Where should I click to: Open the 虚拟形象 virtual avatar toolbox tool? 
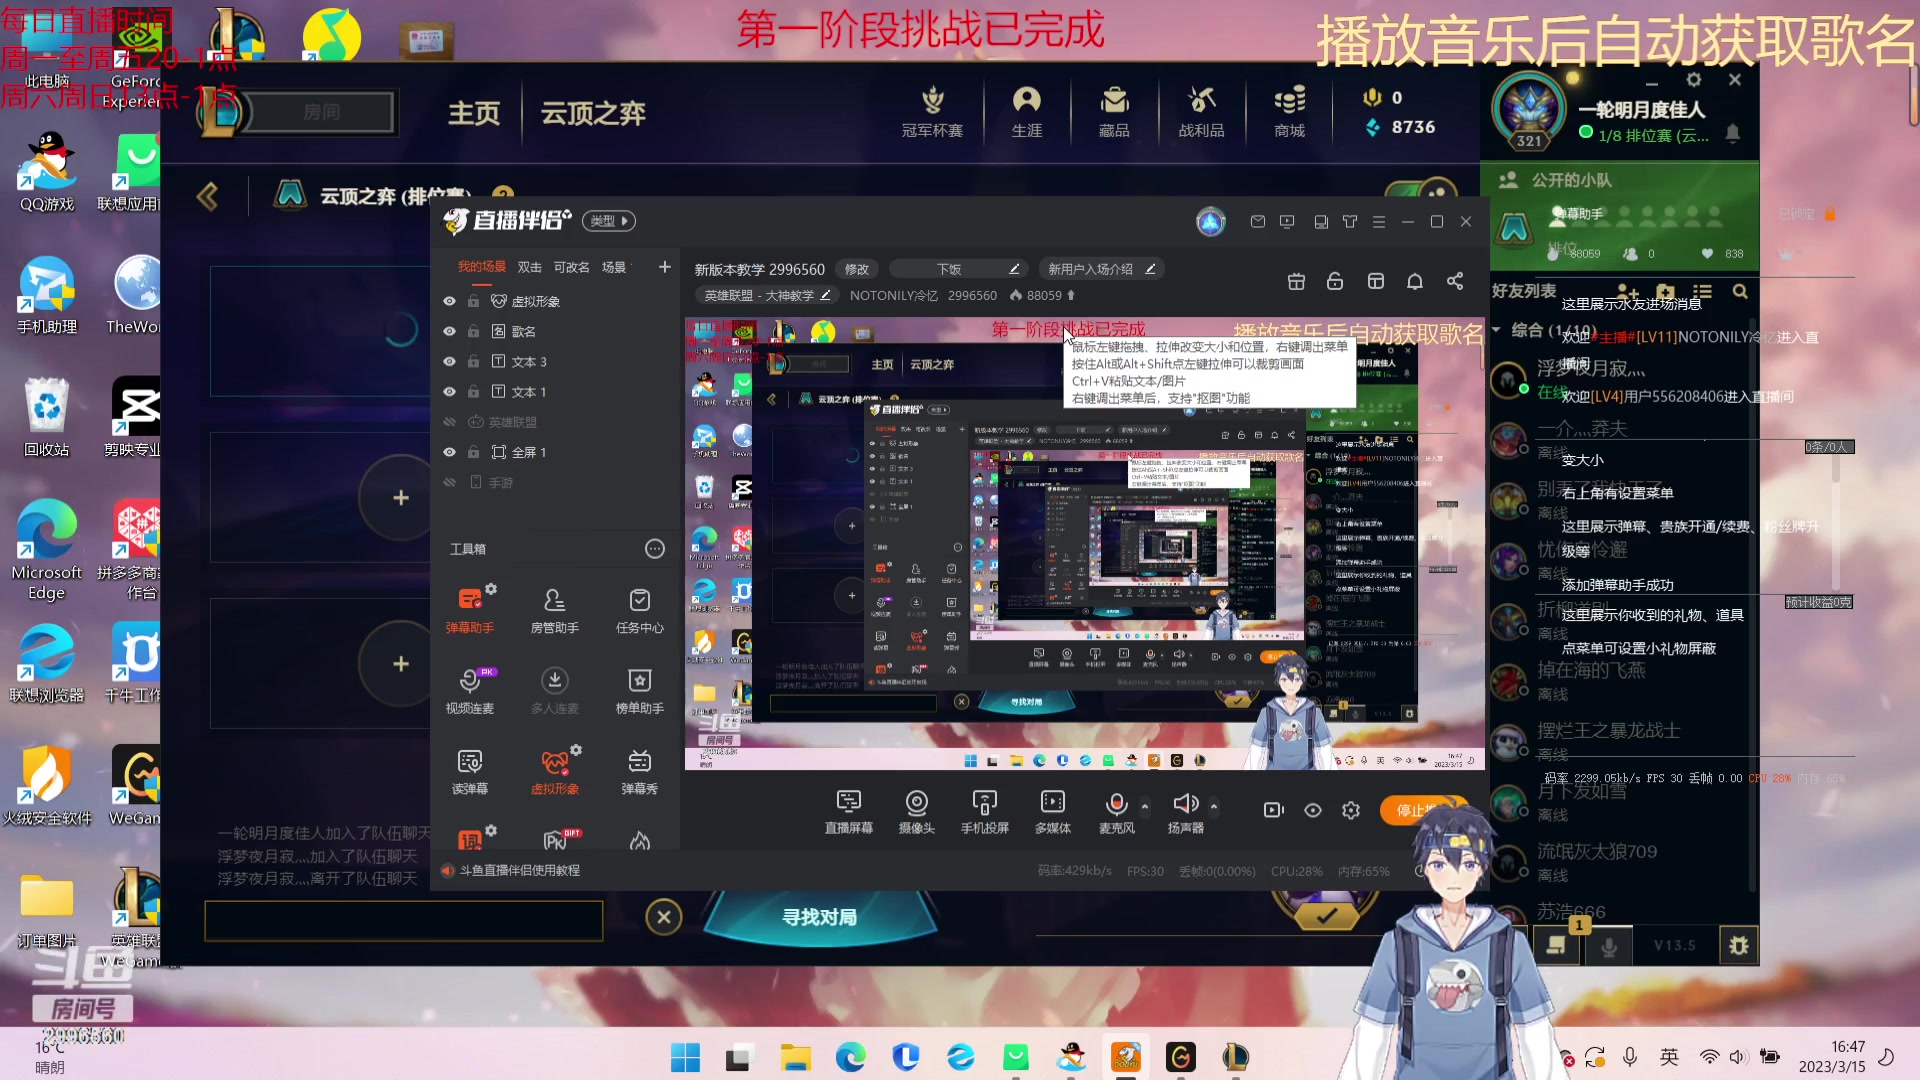(x=554, y=771)
